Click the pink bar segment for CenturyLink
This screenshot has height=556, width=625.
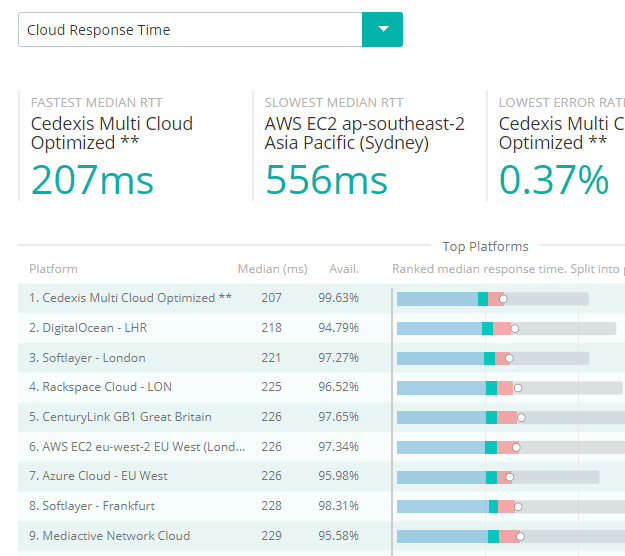tap(507, 417)
